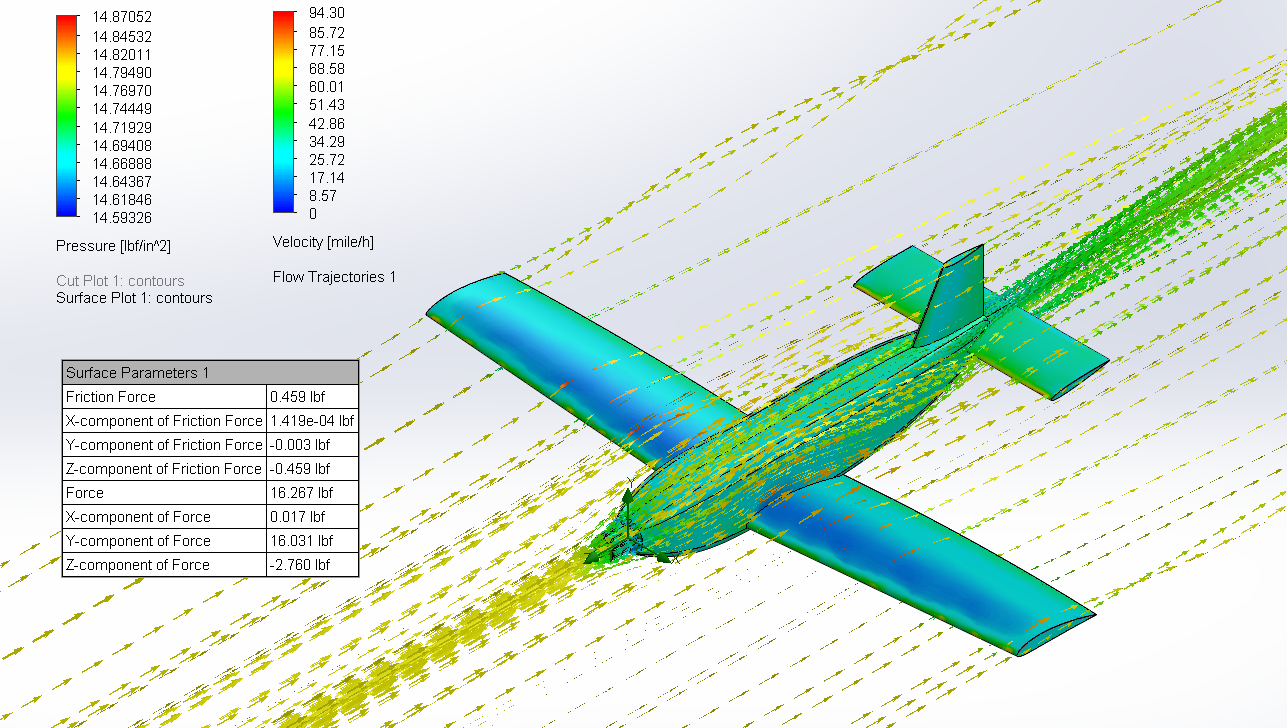Select pressure legend value 14.74449

(x=122, y=109)
